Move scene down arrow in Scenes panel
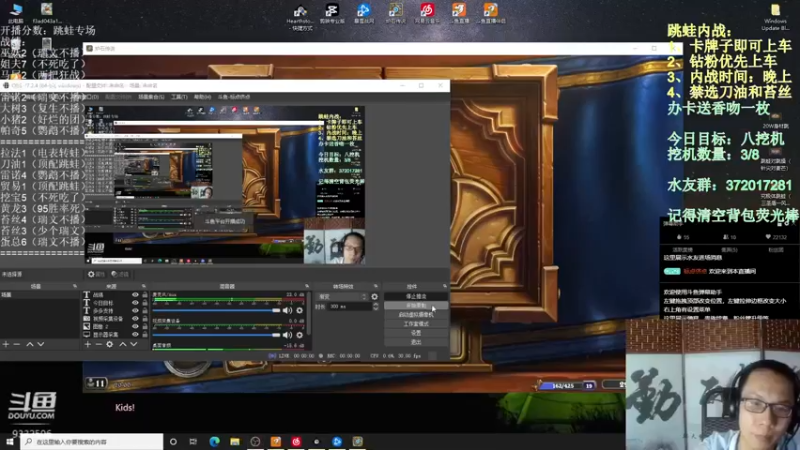 41,344
